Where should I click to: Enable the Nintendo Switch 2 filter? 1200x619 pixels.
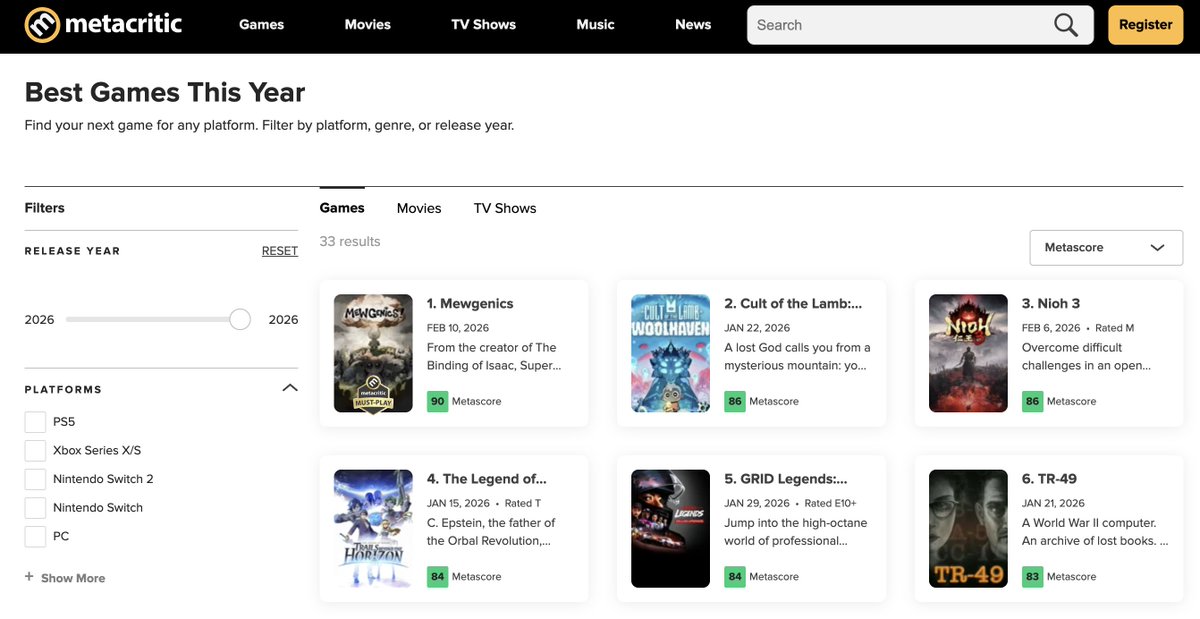[x=35, y=479]
